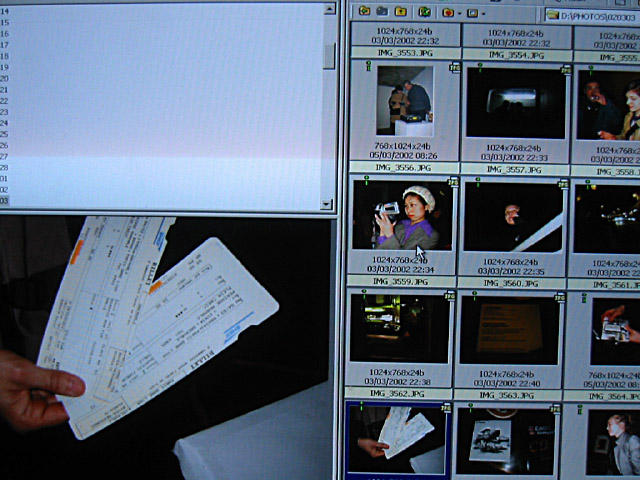Go up one folder level using the toolbar
The image size is (640, 480).
[x=401, y=11]
